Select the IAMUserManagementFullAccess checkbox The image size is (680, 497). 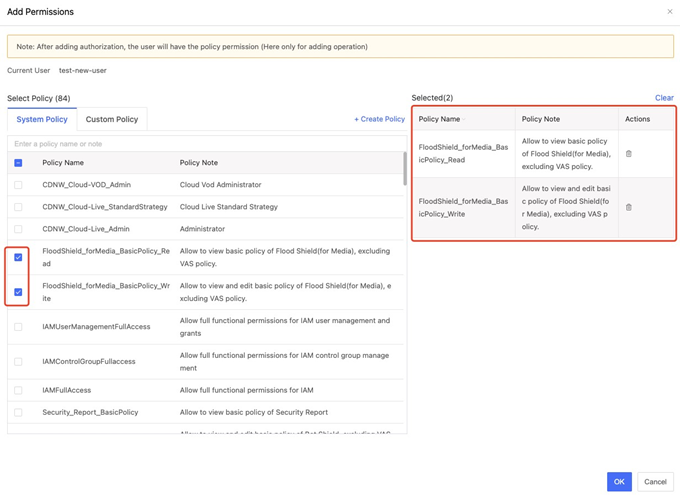pos(18,326)
